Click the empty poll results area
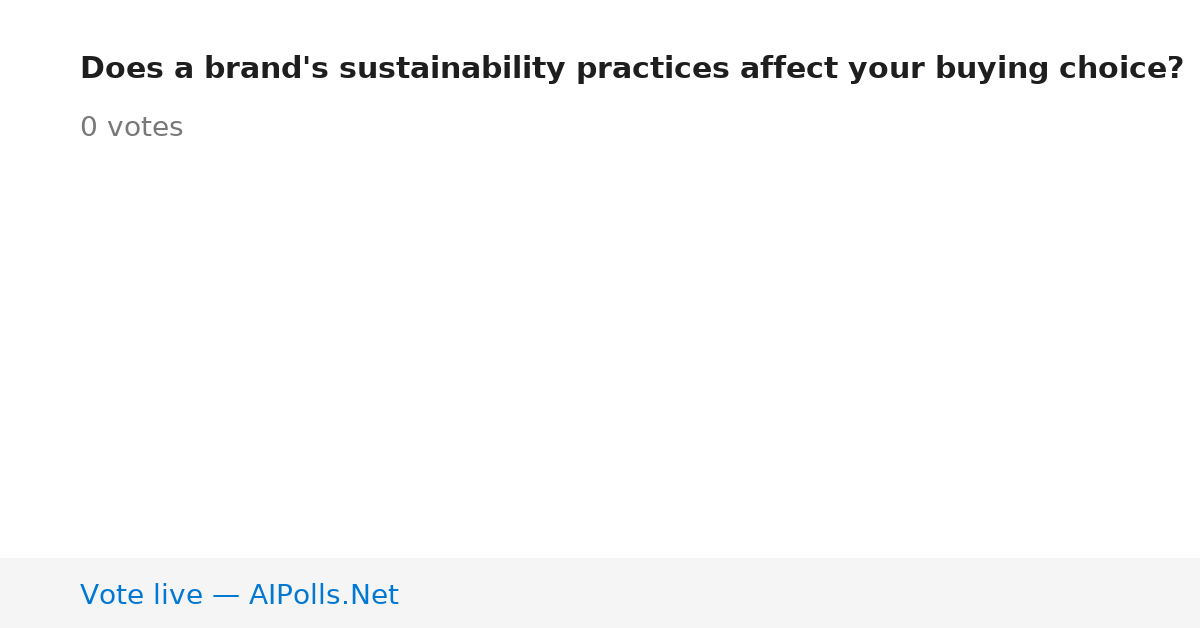 point(600,350)
